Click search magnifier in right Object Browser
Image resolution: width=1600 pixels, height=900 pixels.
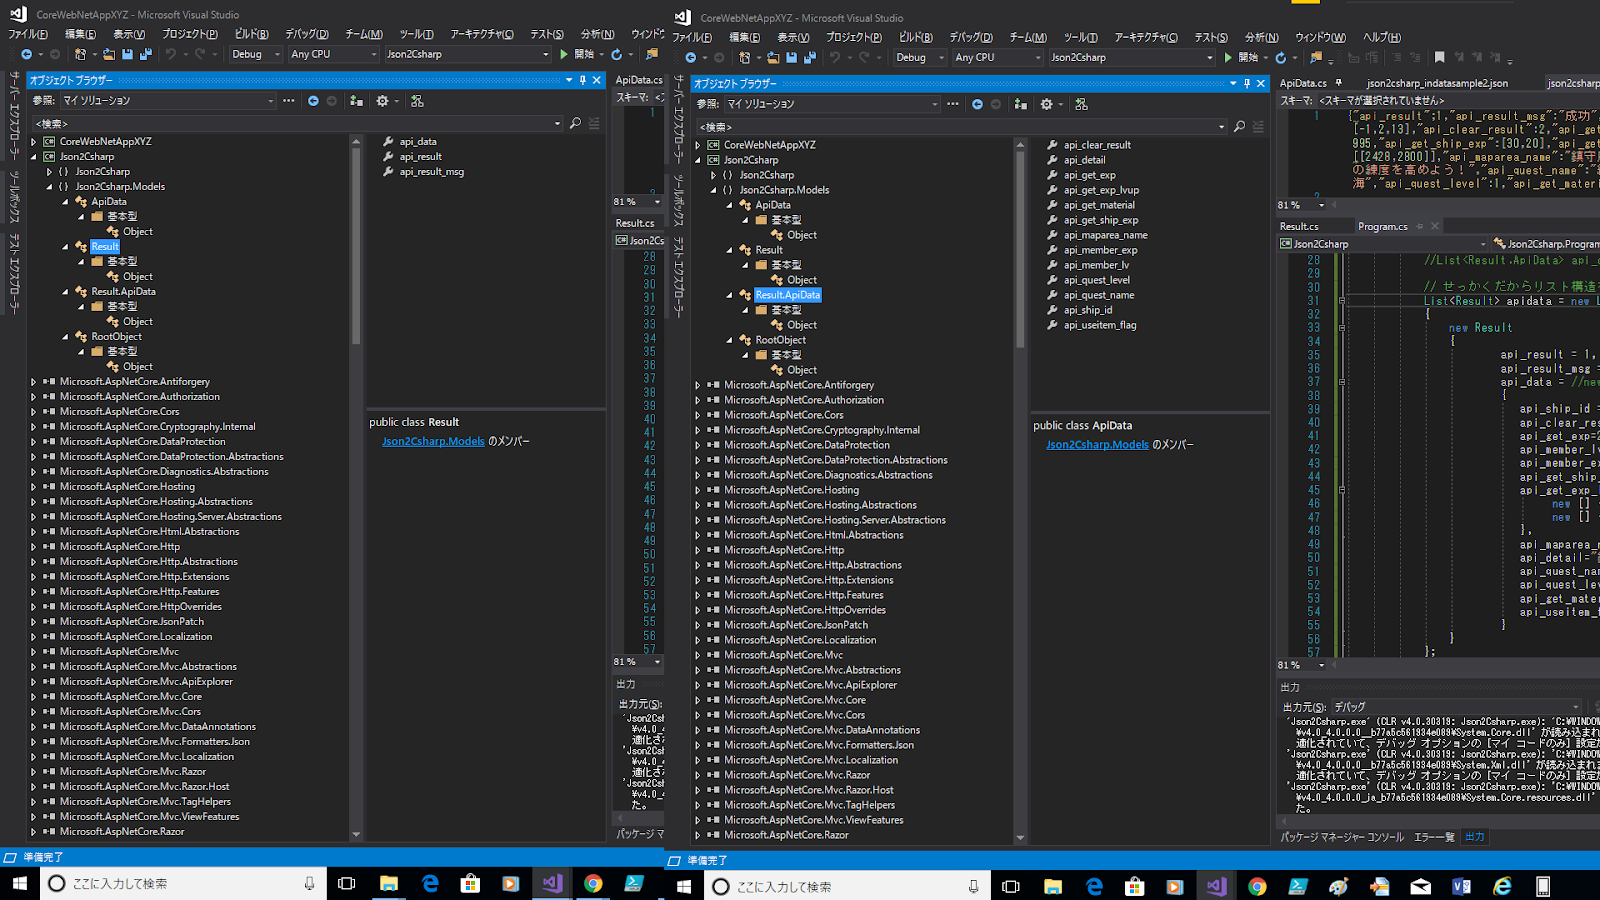coord(1239,127)
